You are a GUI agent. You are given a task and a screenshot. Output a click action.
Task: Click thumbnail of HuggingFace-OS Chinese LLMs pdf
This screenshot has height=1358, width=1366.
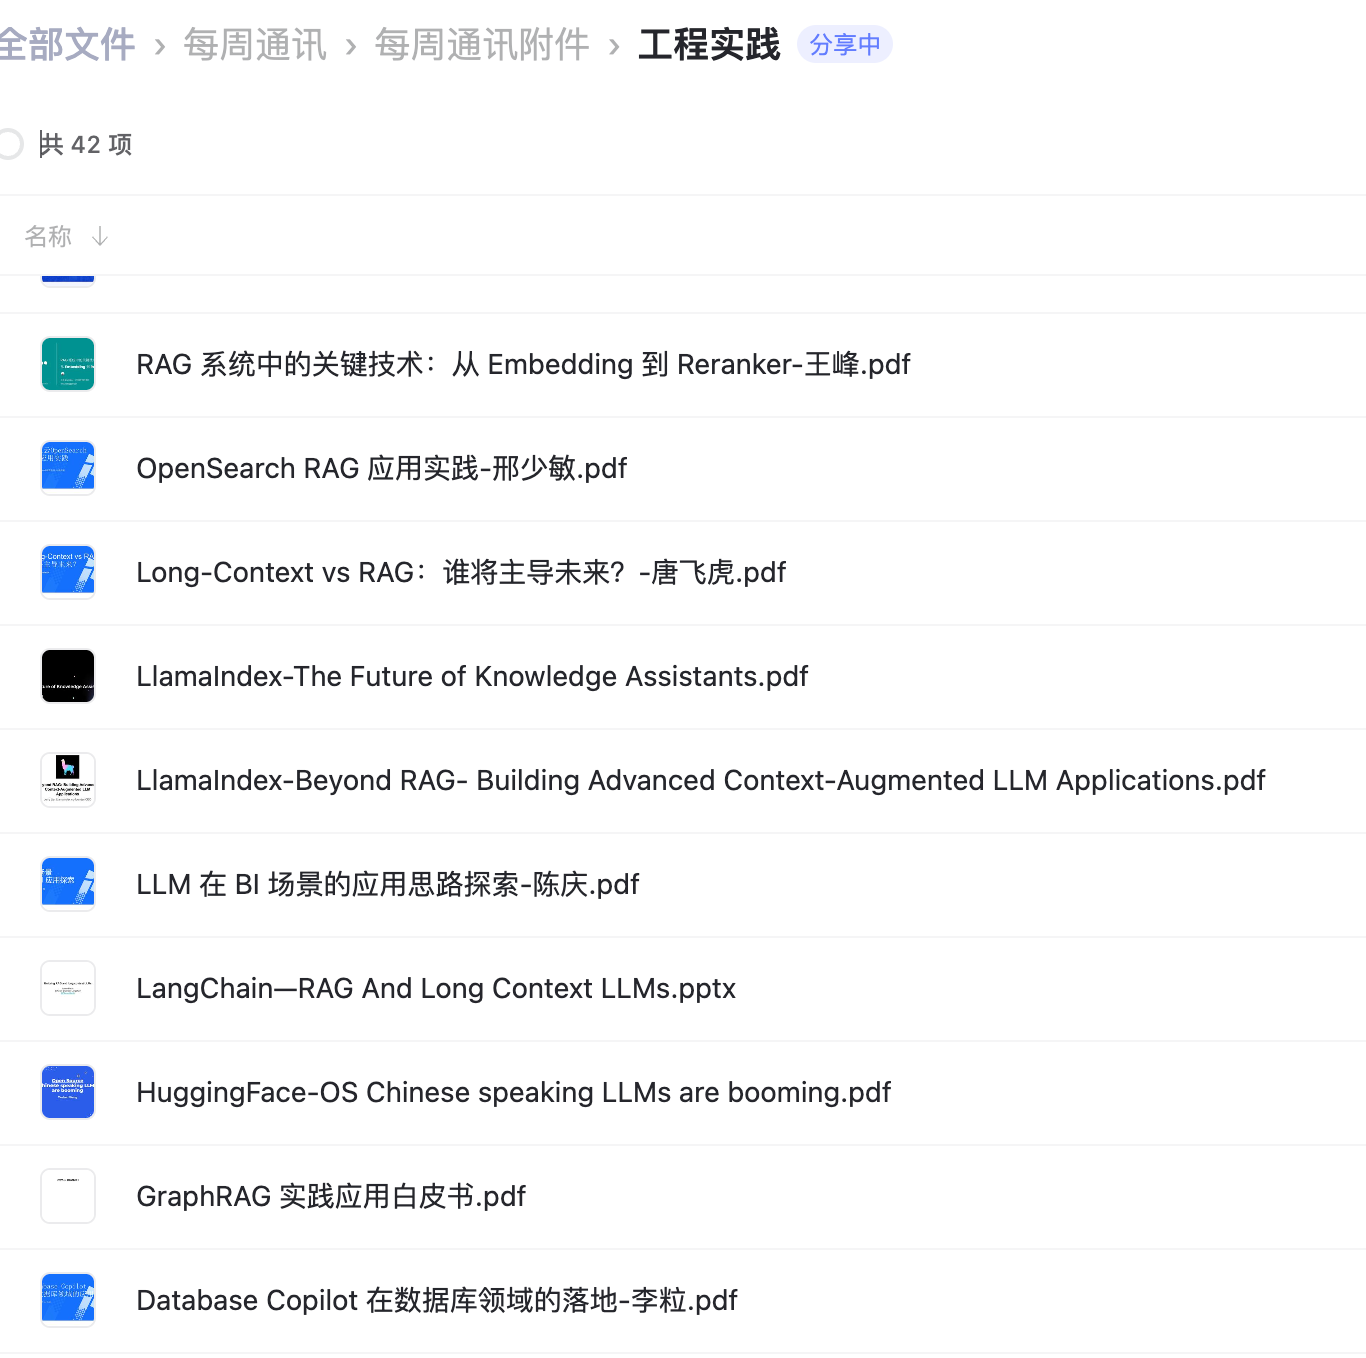(68, 1092)
